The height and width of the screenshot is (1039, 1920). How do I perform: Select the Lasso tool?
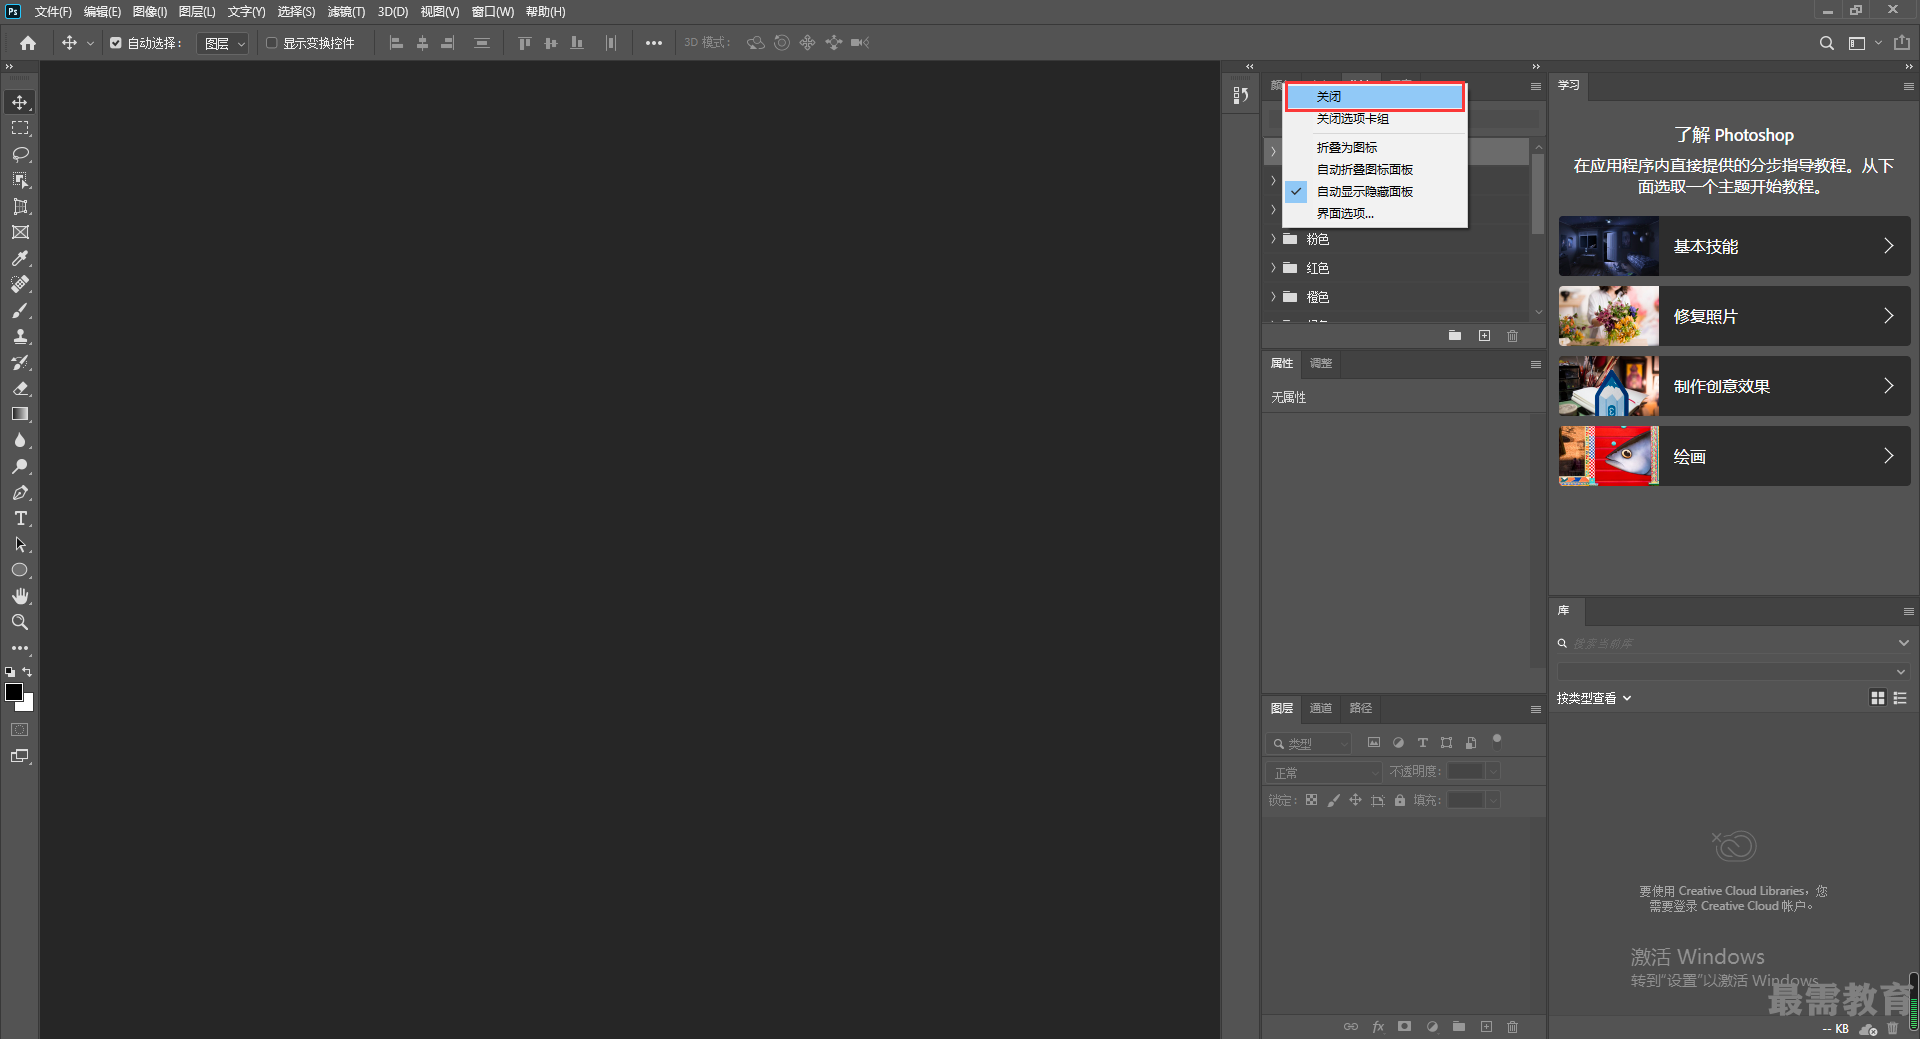20,154
